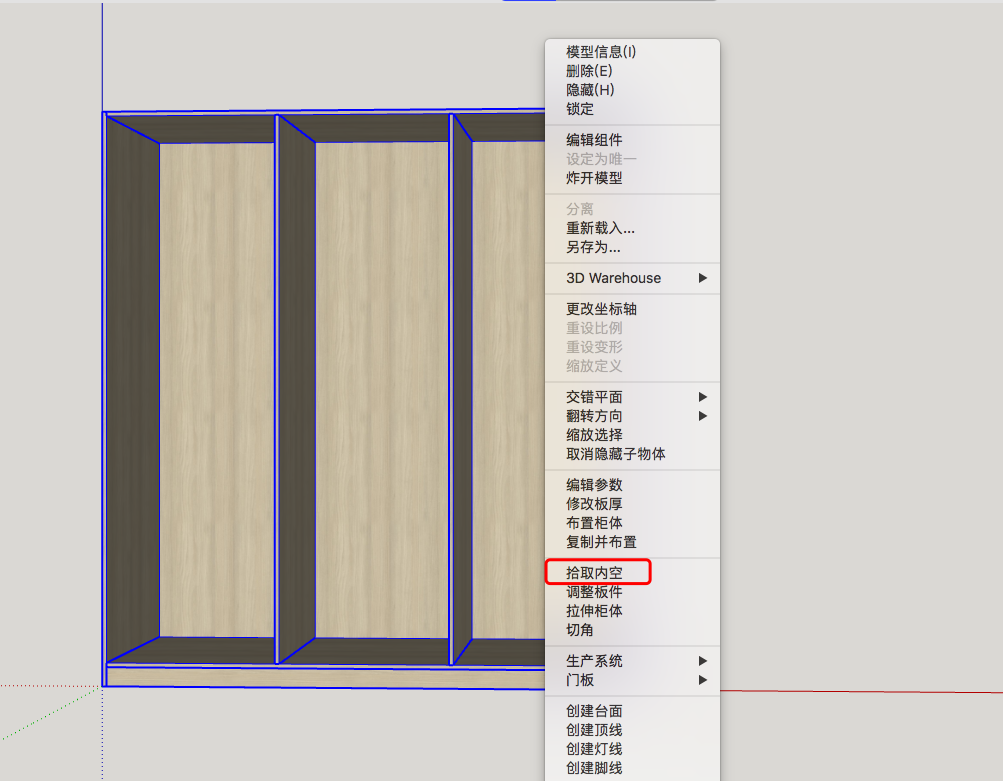The image size is (1003, 781).
Task: Explode the model with 炸开模型
Action: (594, 178)
